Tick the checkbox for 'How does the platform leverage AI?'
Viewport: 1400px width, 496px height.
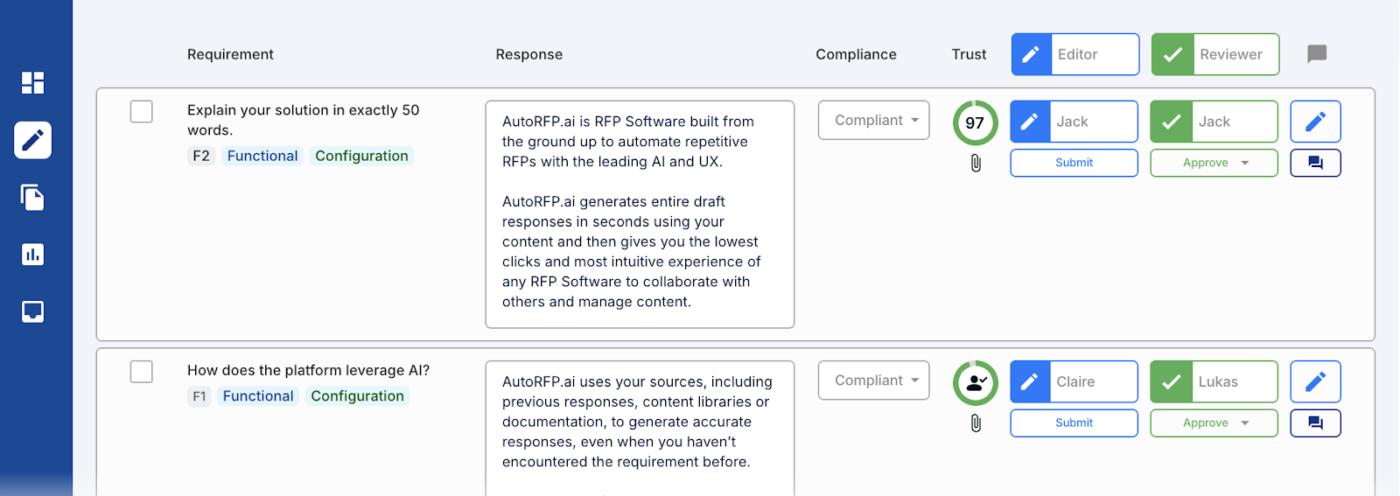click(x=141, y=371)
